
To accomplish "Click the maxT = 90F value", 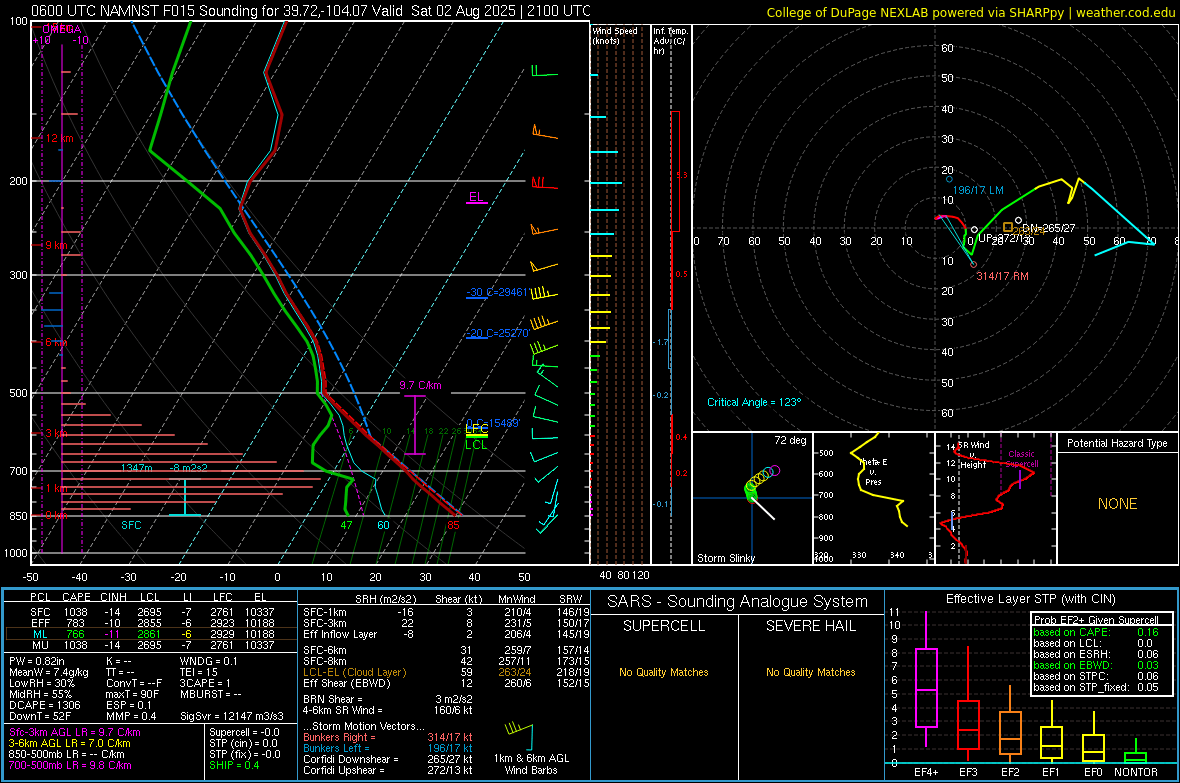I will 132,694.
